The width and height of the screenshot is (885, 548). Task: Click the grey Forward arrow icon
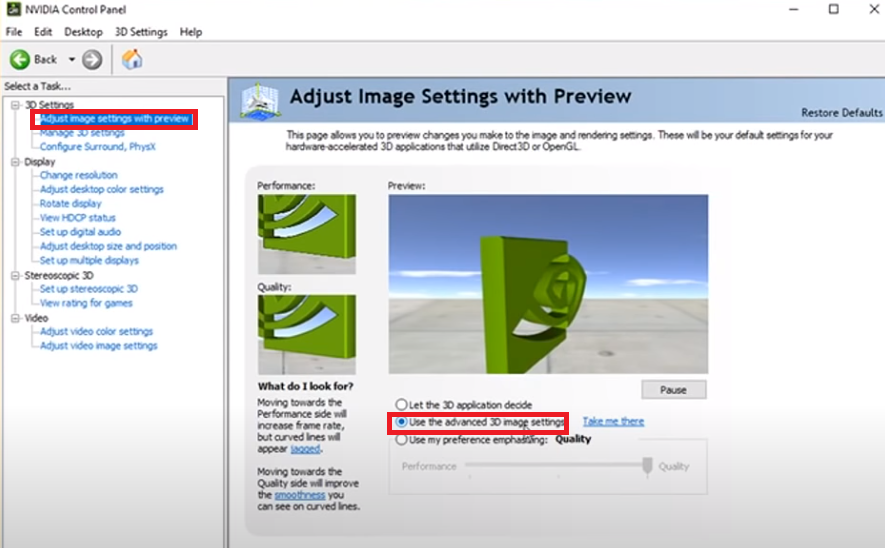[x=92, y=59]
